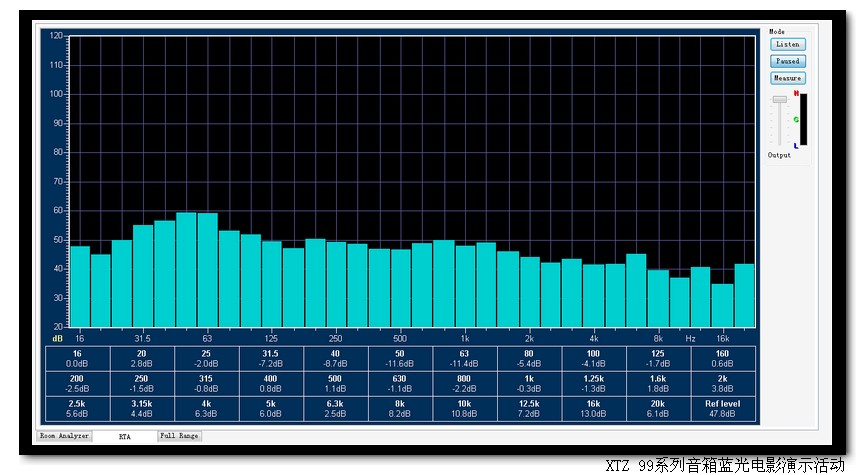
Task: Select the 4k 6.3dB cell
Action: pos(207,409)
